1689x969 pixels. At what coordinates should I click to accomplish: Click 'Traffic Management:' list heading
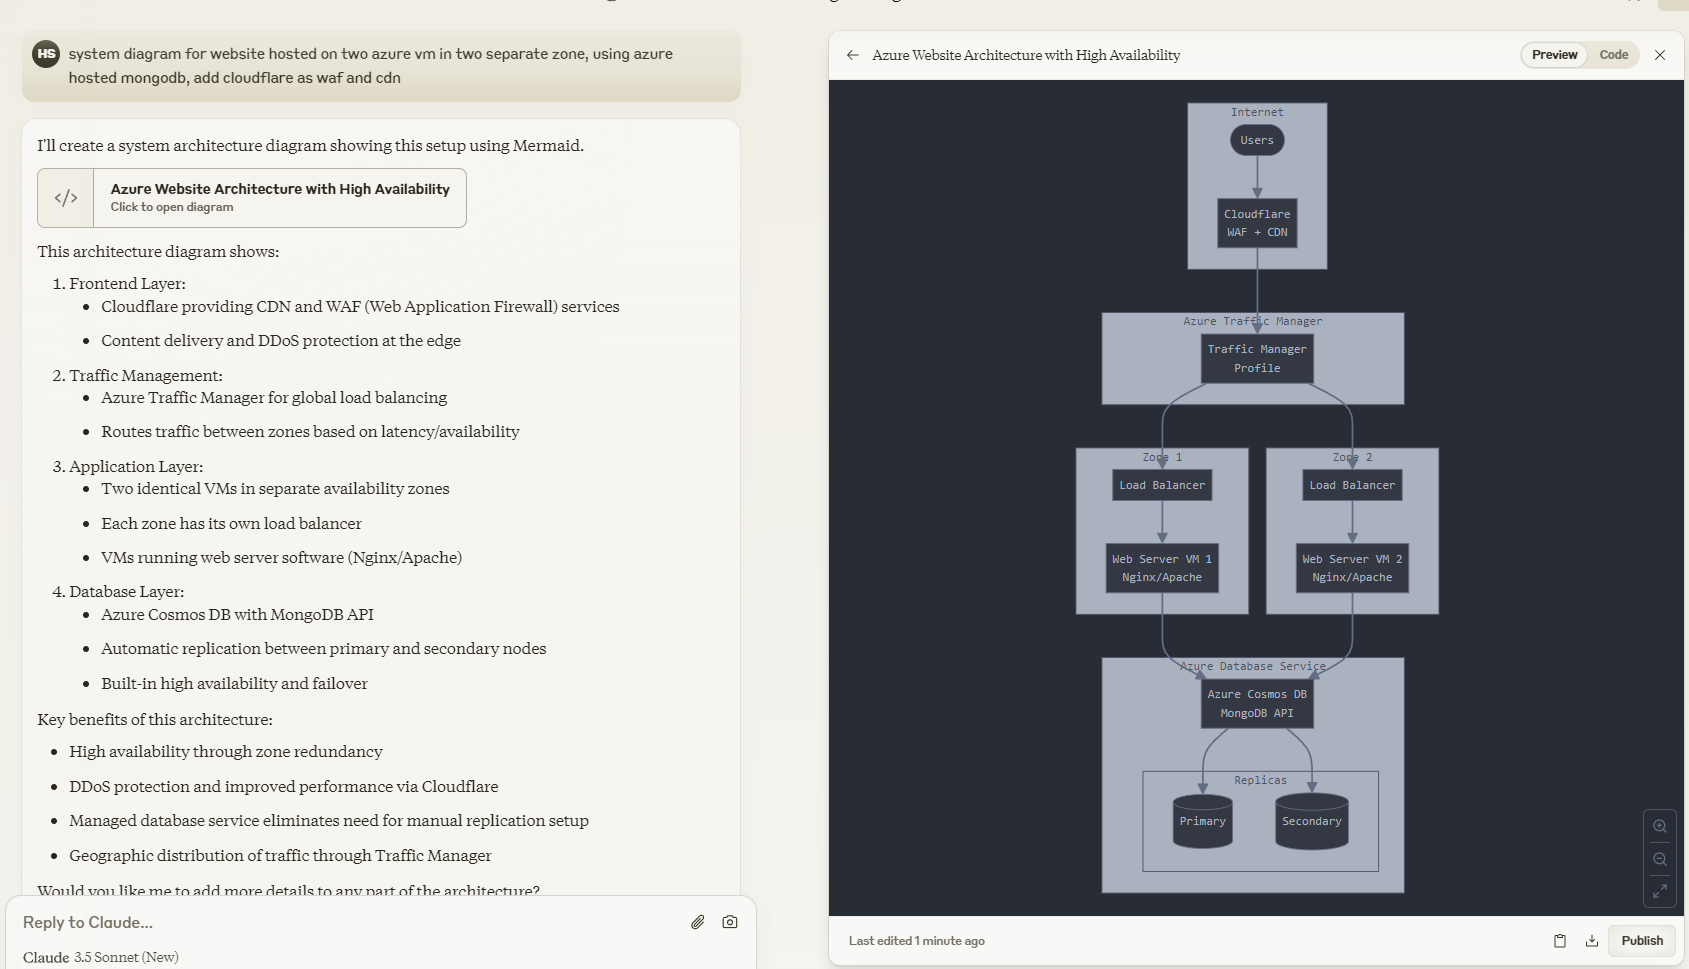pyautogui.click(x=146, y=375)
